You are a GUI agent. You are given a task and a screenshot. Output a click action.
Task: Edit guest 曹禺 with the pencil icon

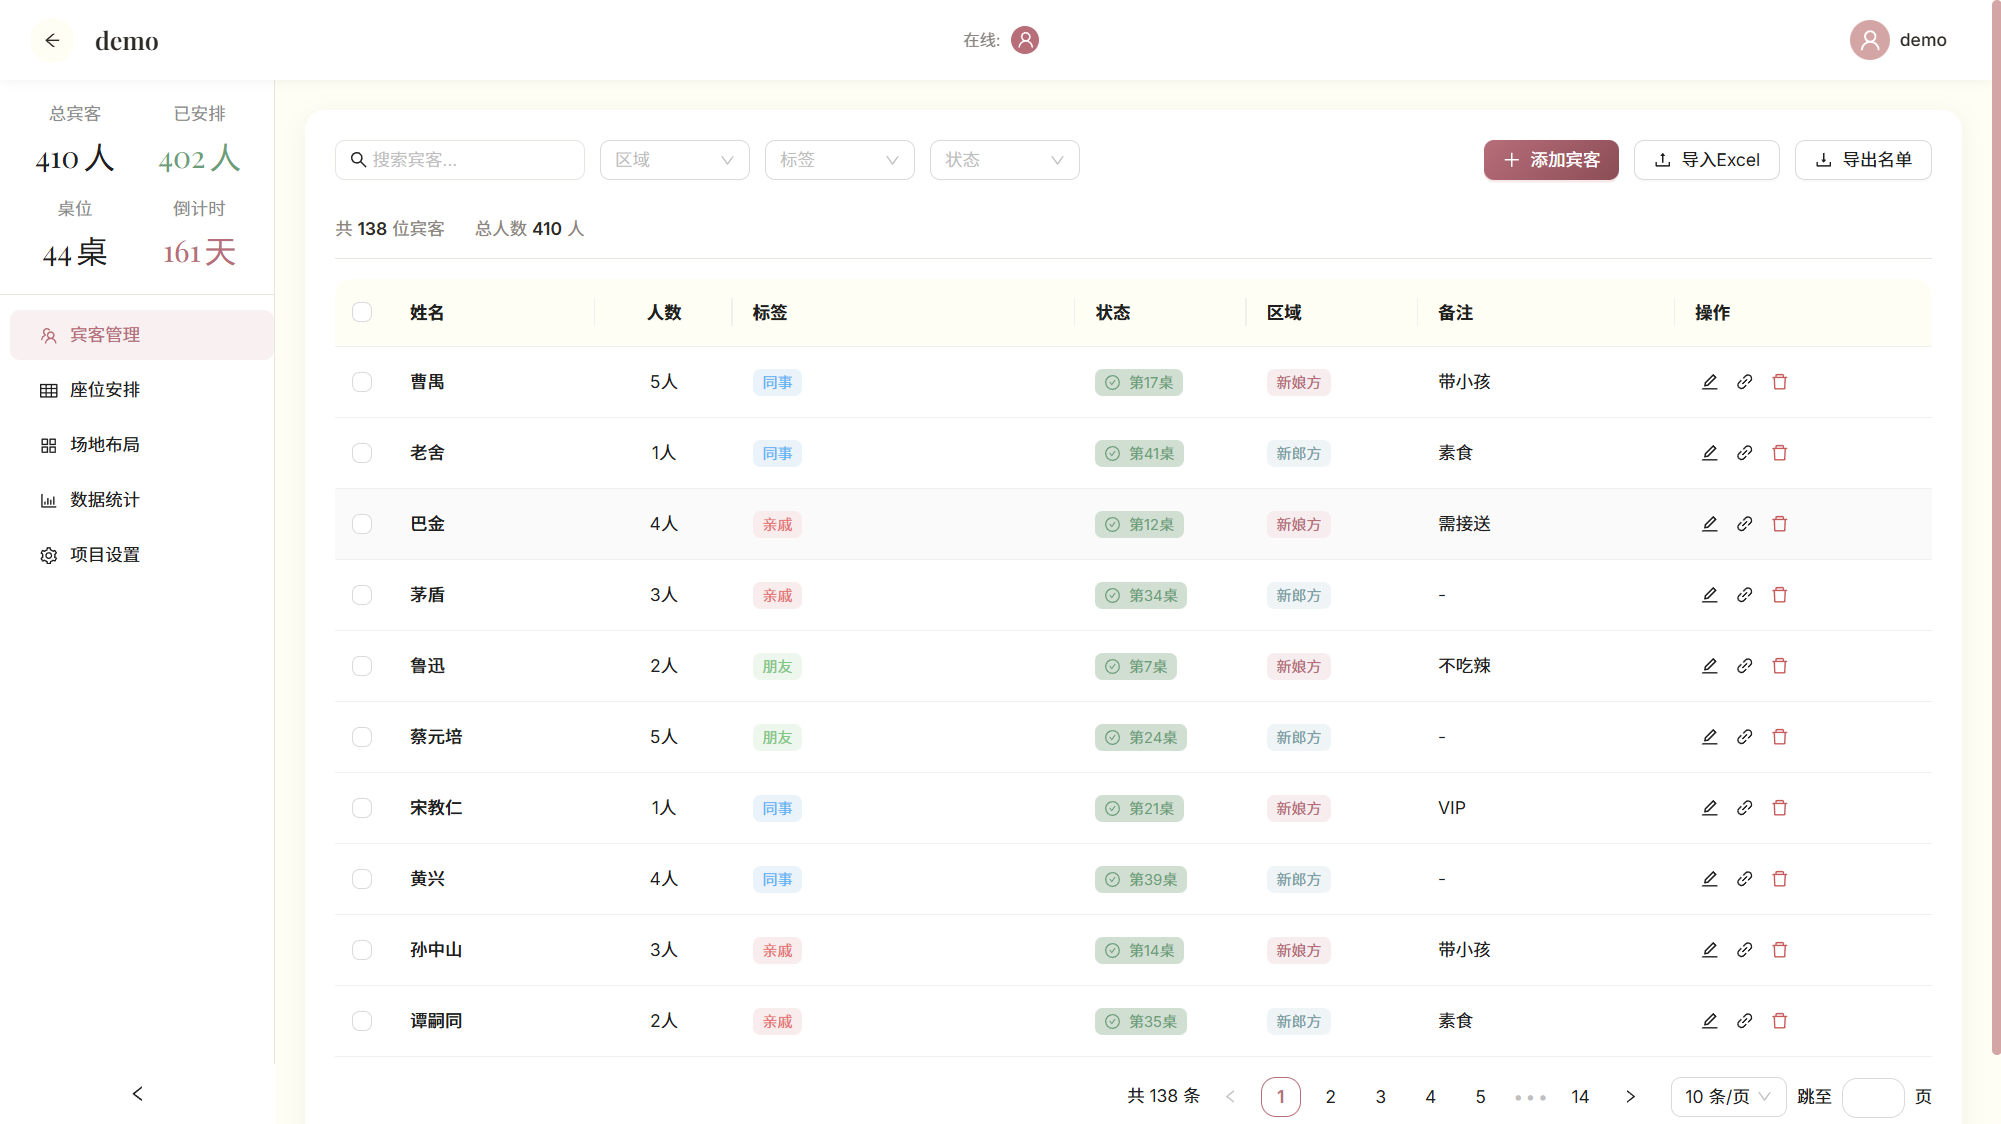point(1709,382)
